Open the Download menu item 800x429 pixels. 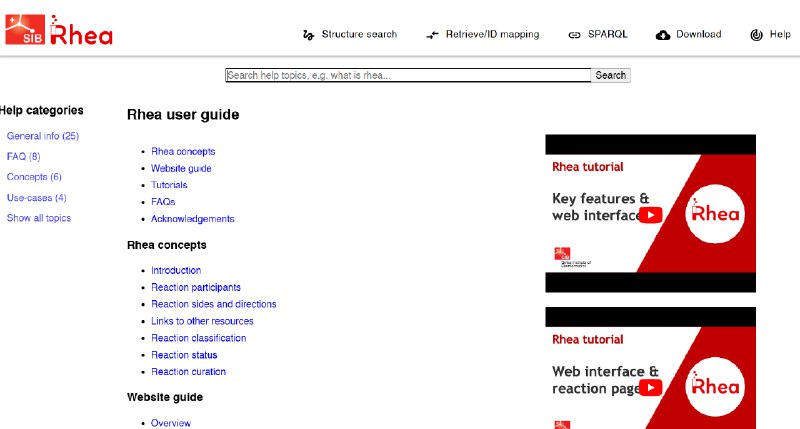coord(698,34)
